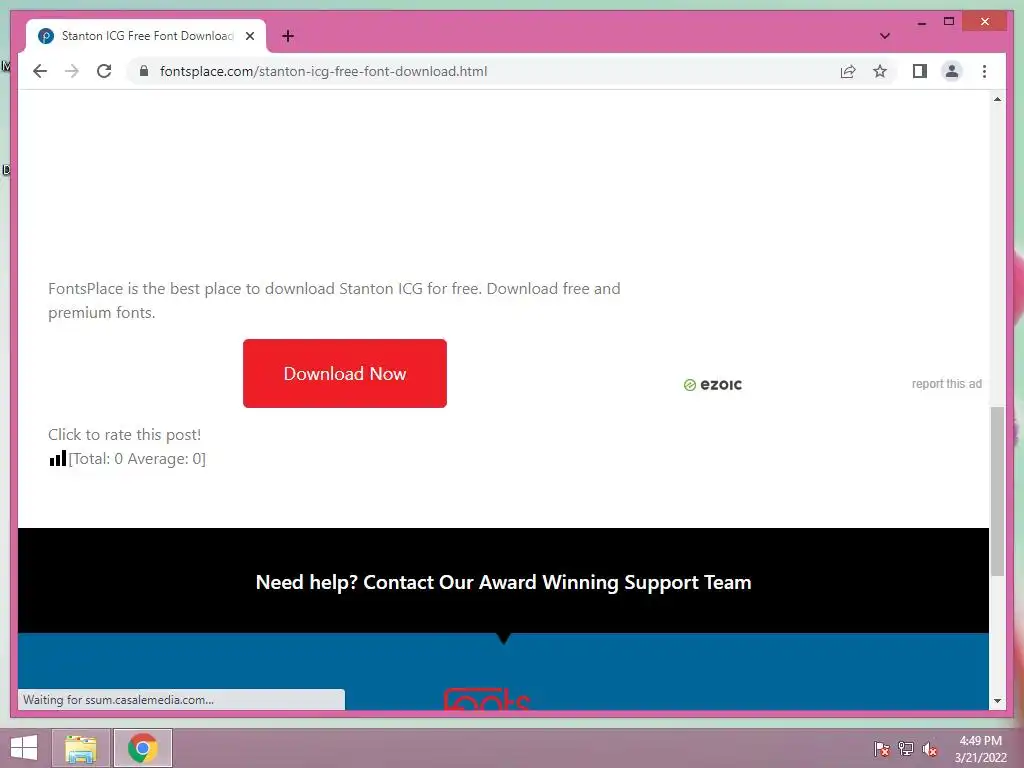Open File Explorer from the taskbar
The image size is (1024, 768).
(x=80, y=748)
